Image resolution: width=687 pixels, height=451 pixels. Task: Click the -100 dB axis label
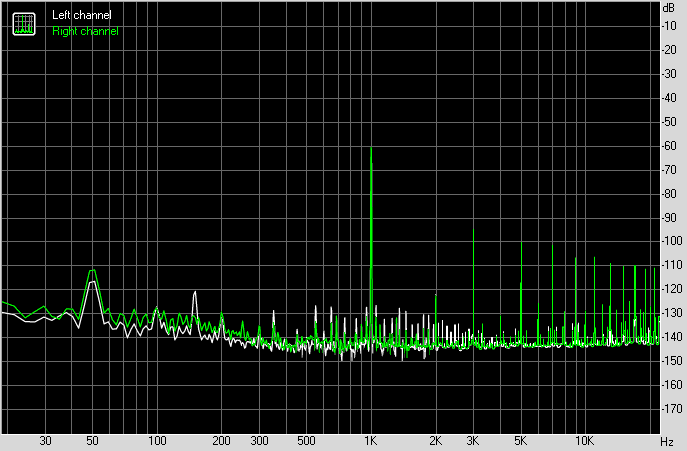[672, 241]
